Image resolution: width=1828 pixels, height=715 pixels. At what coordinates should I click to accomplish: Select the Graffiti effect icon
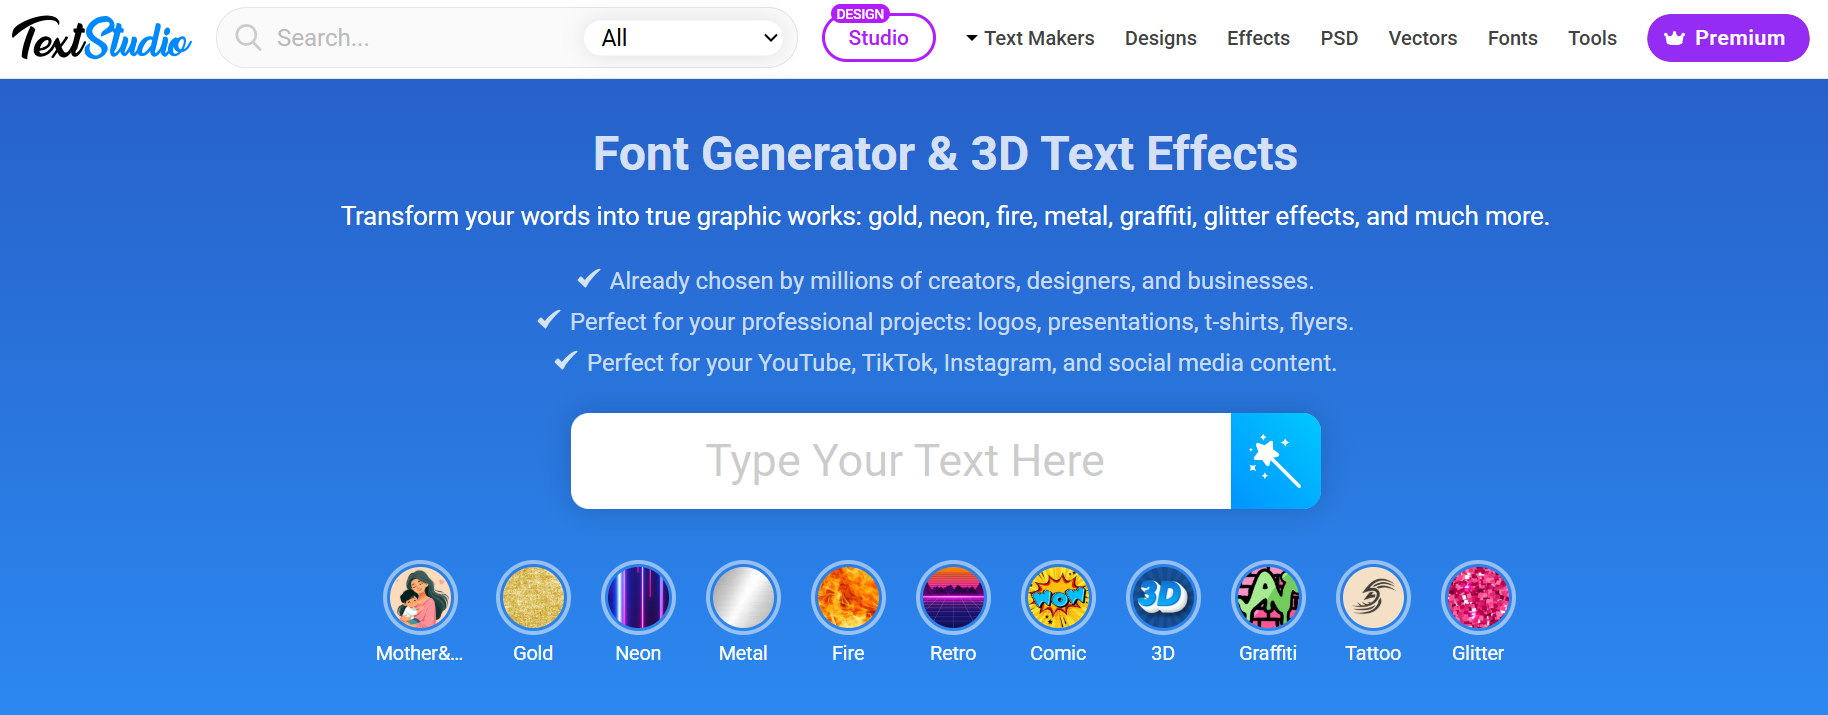[1268, 597]
